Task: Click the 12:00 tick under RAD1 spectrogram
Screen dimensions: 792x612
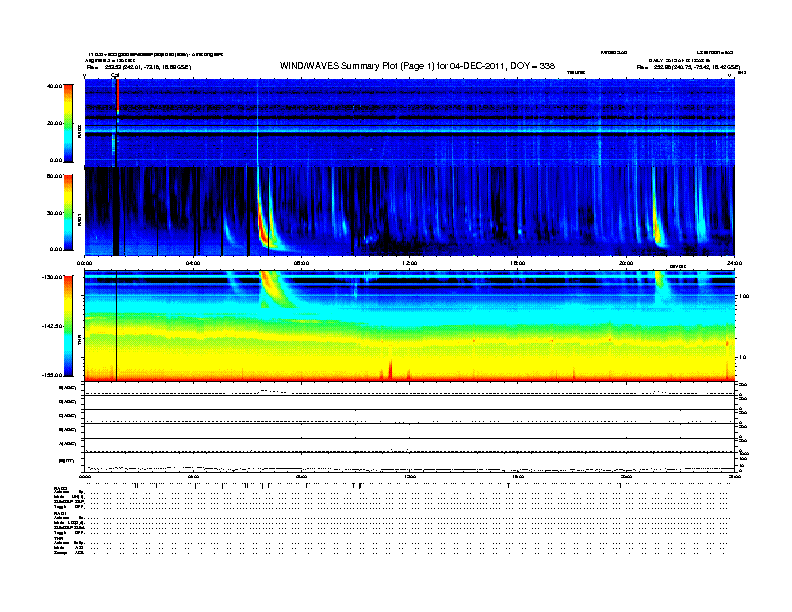Action: pos(410,263)
